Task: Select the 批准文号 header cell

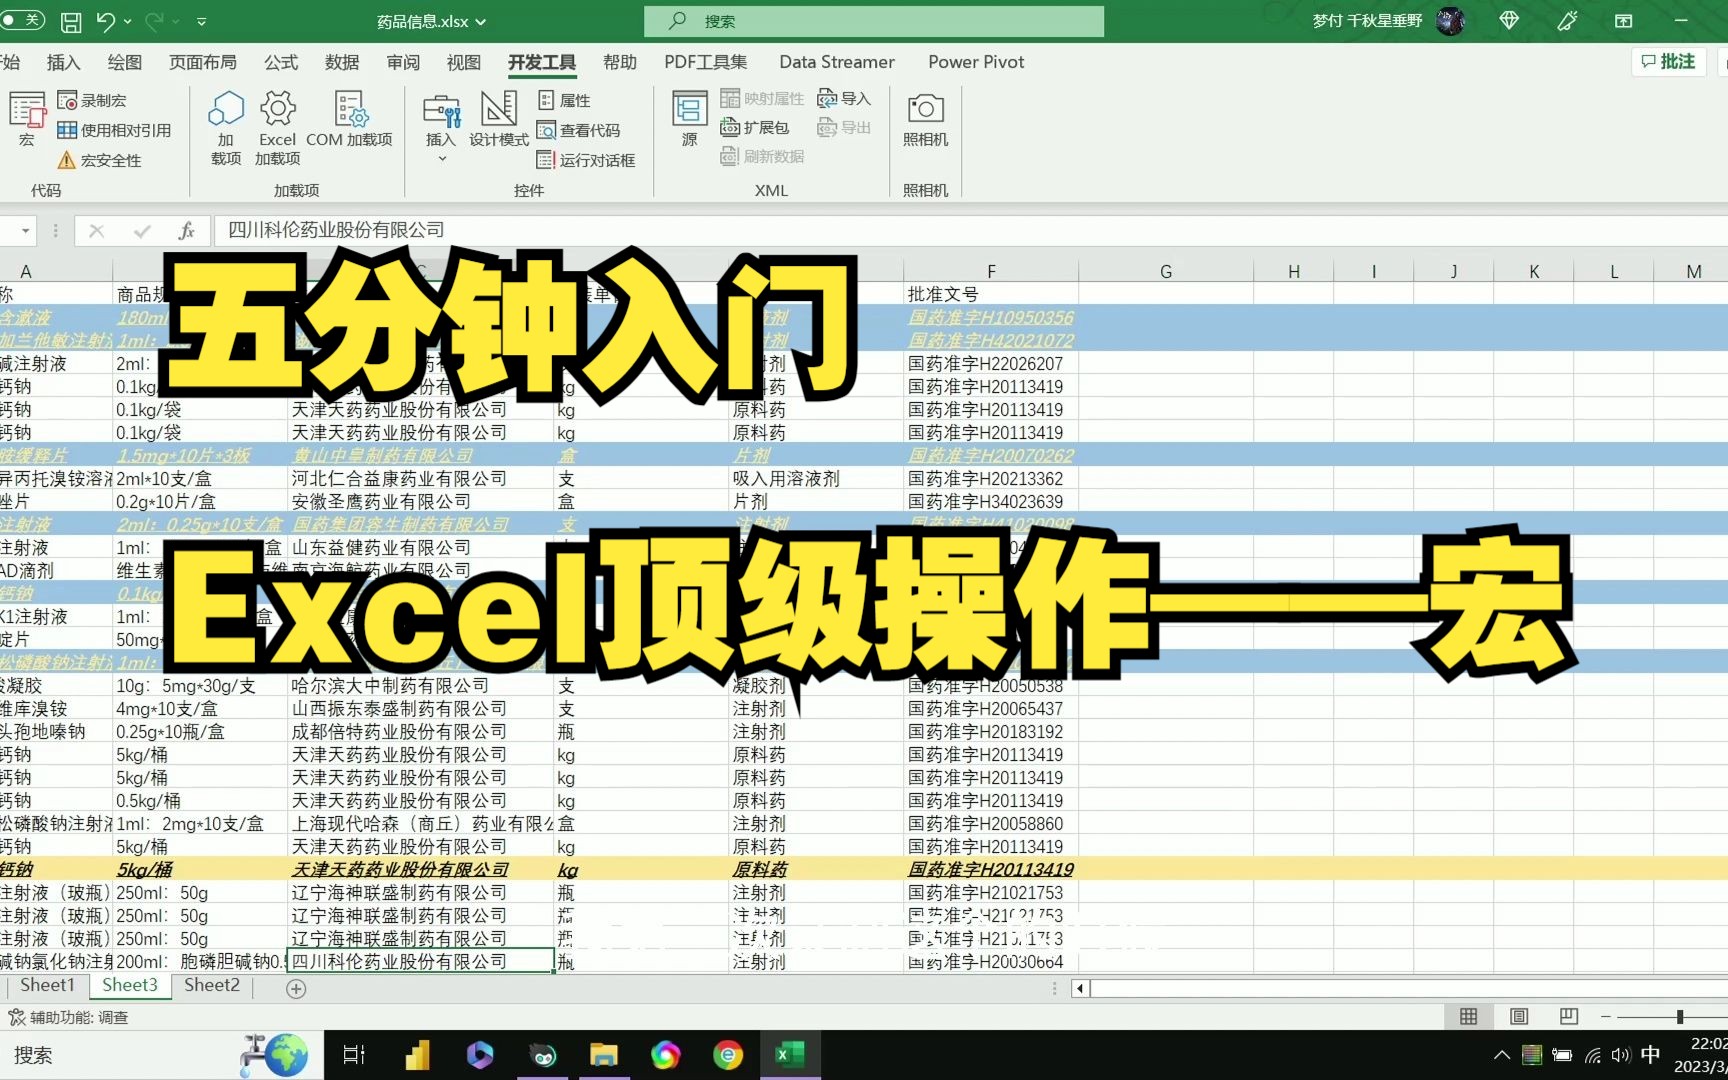Action: point(990,294)
